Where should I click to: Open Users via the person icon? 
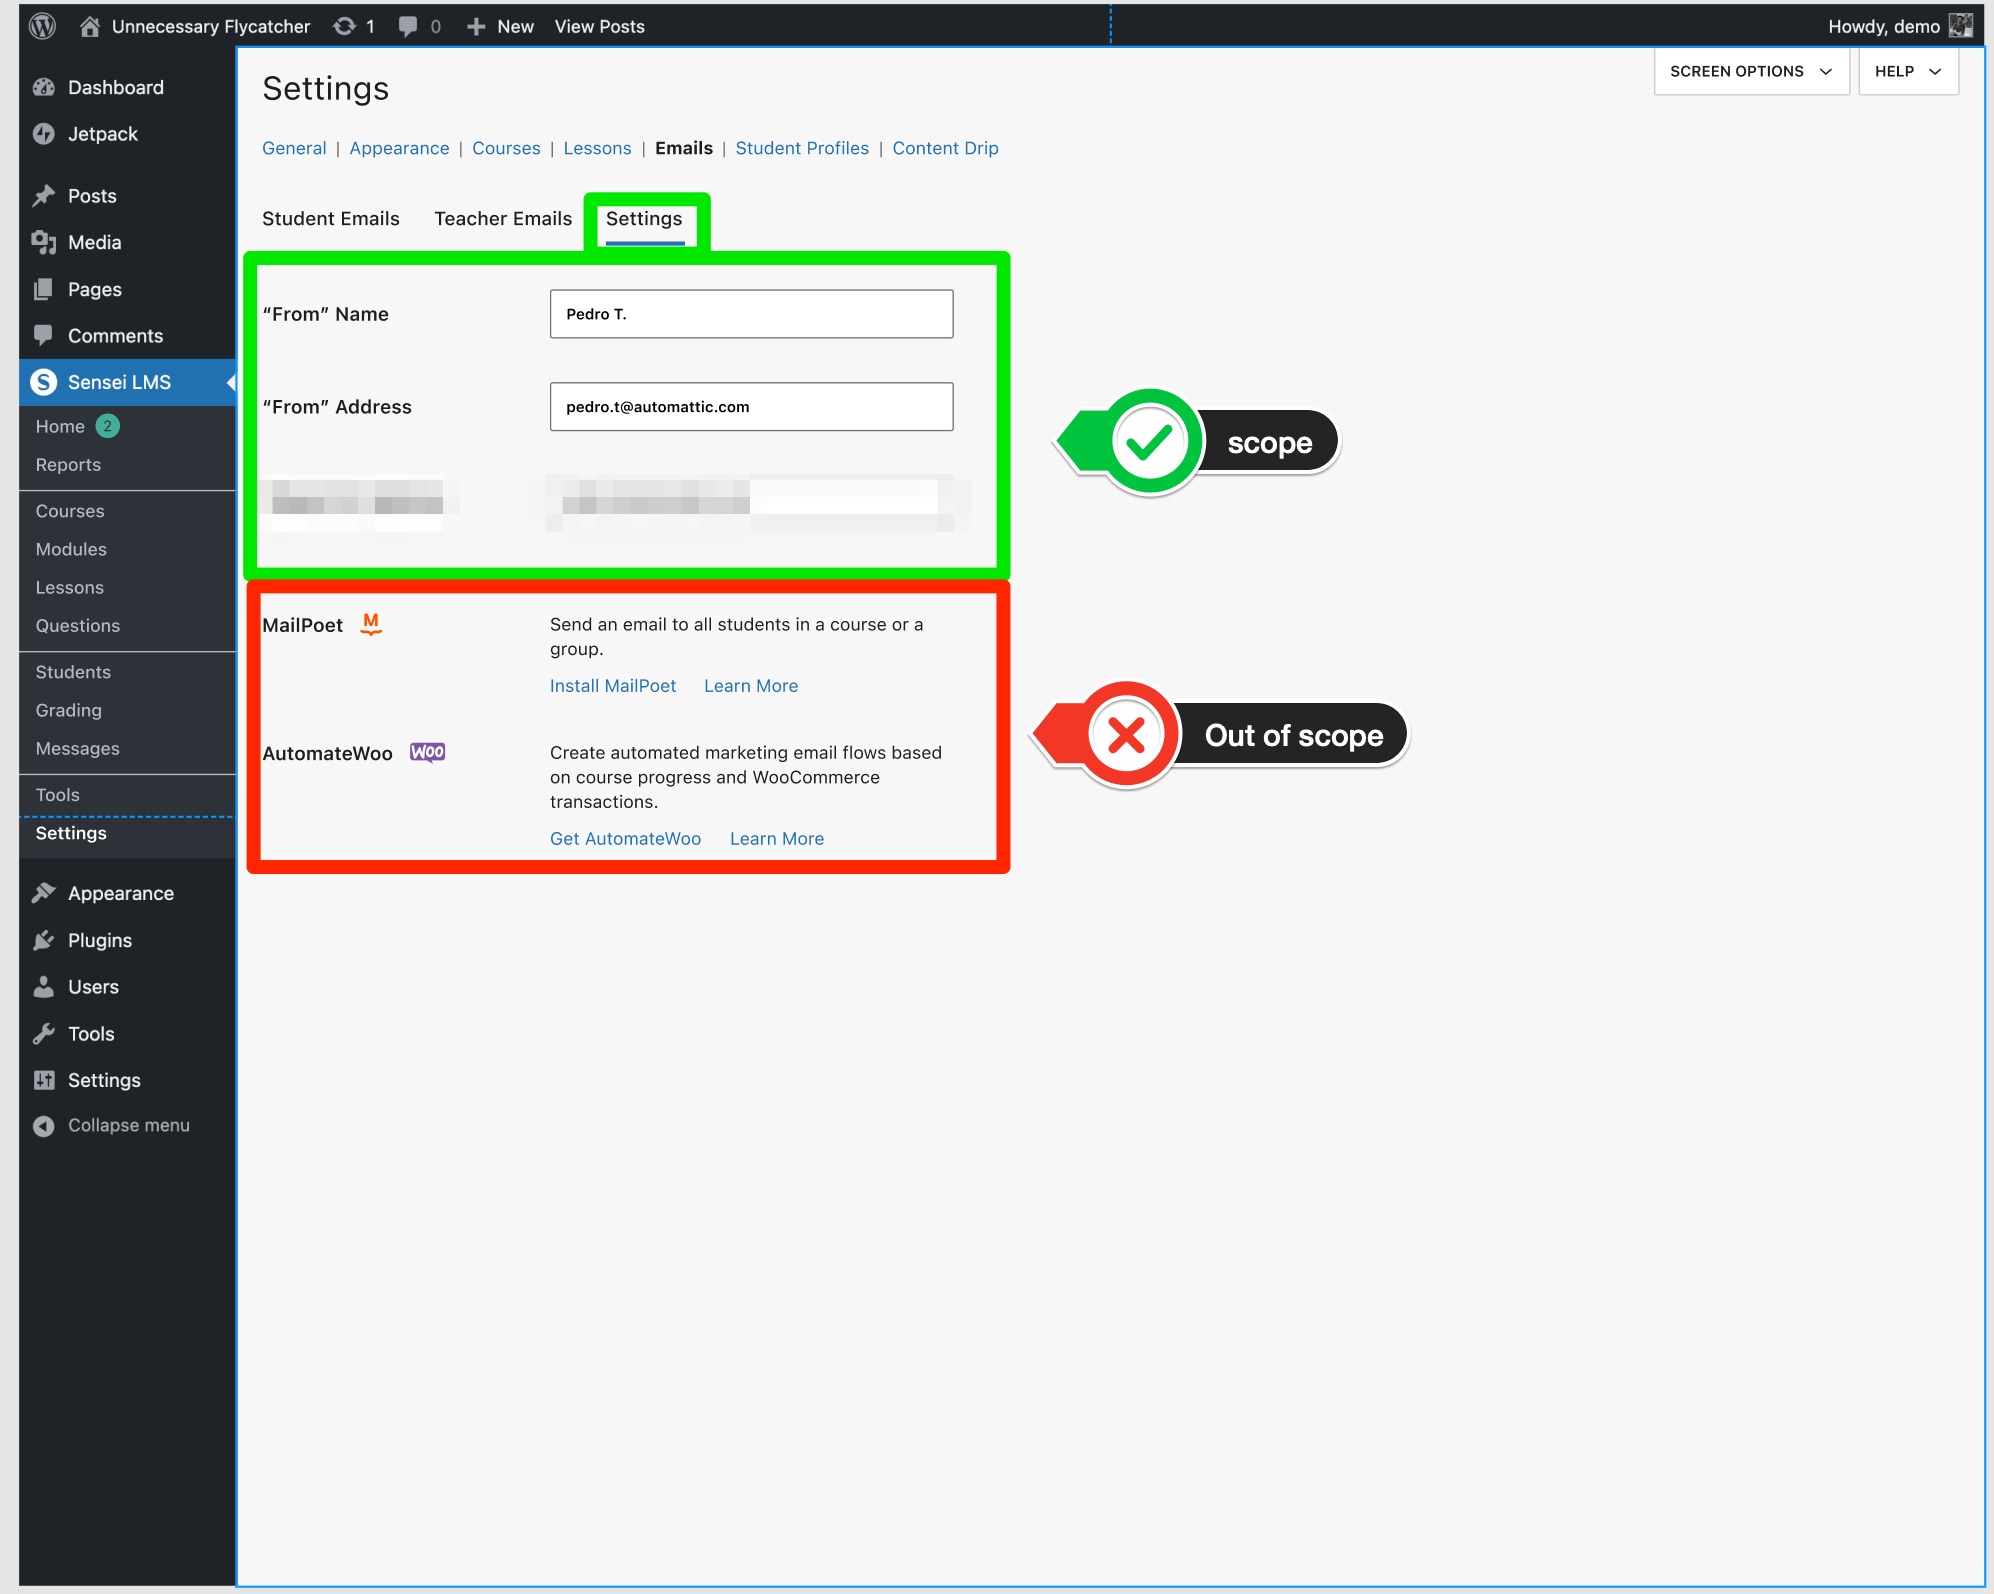point(44,986)
